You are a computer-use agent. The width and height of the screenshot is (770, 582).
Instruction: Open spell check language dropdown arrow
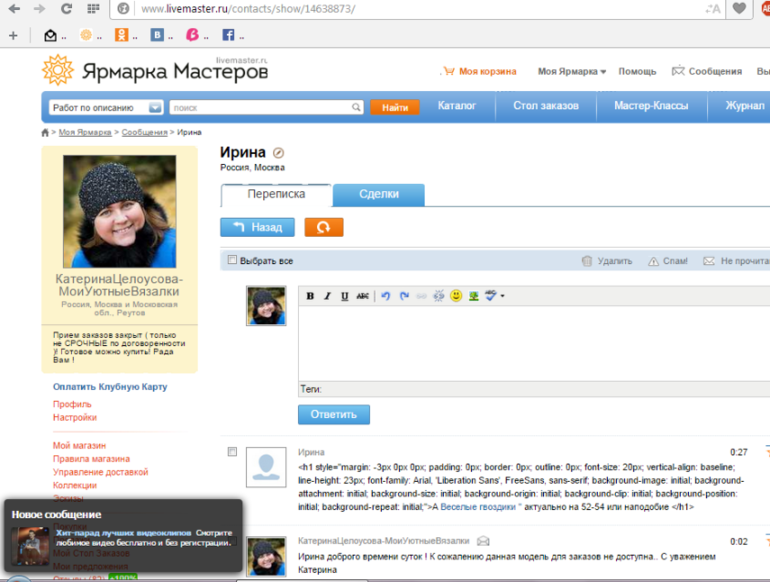click(502, 296)
